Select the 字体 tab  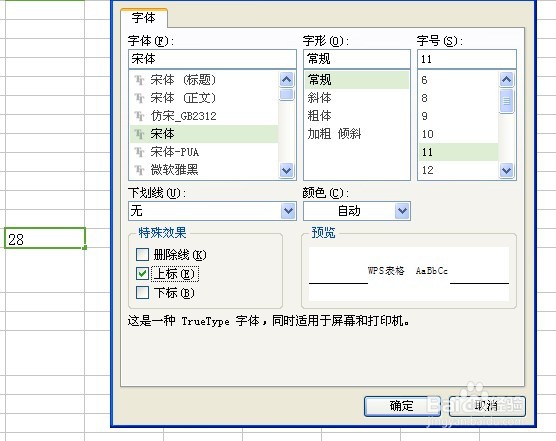tap(144, 18)
